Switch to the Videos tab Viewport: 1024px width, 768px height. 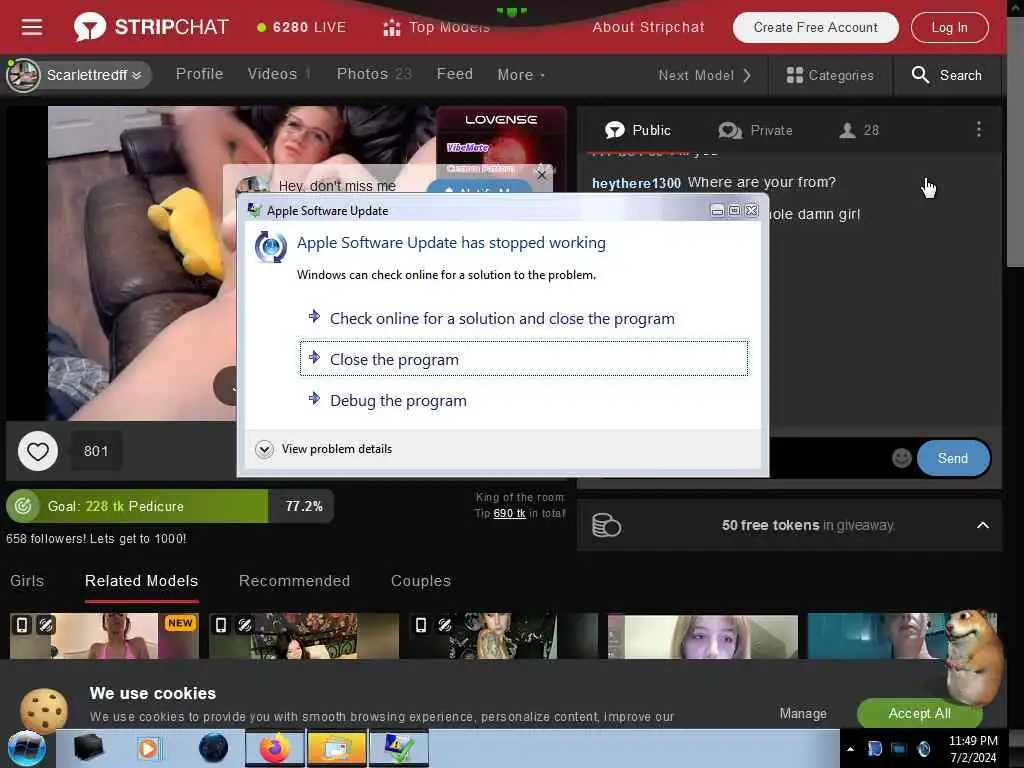click(x=279, y=74)
